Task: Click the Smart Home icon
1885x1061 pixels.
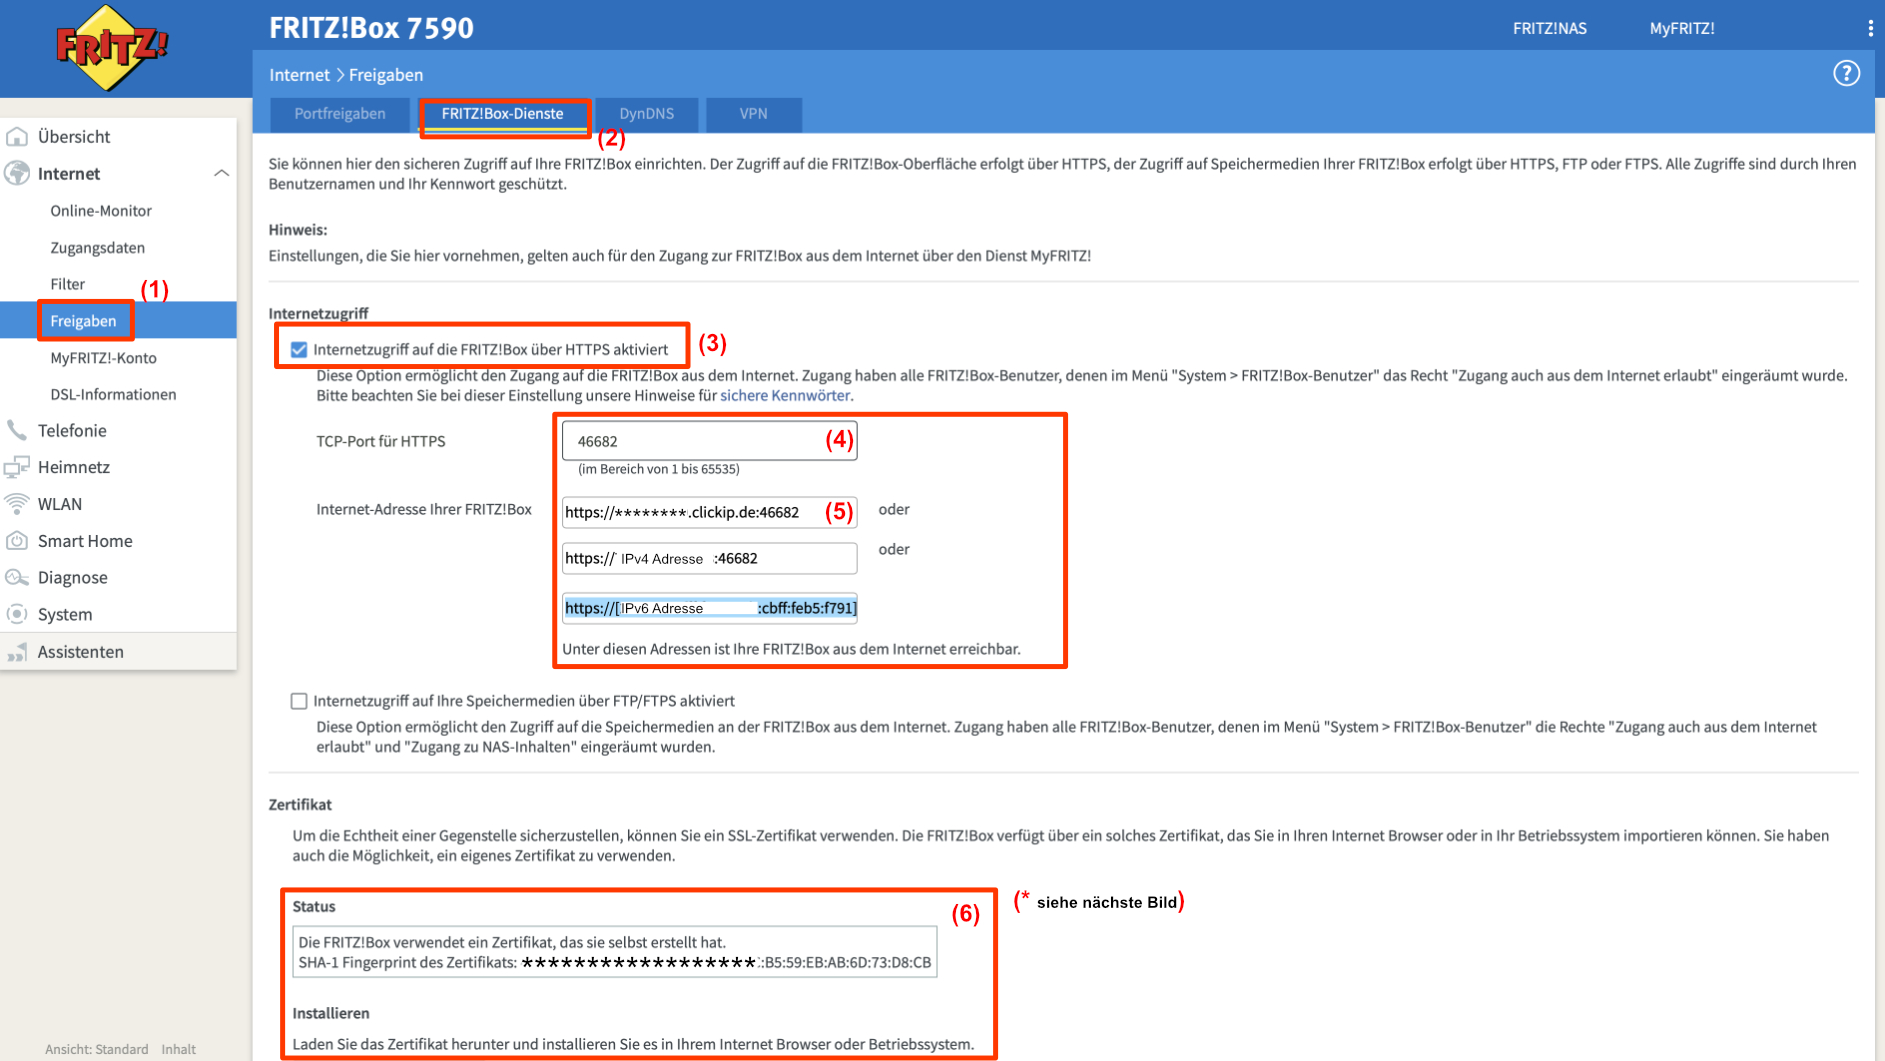Action: [17, 540]
